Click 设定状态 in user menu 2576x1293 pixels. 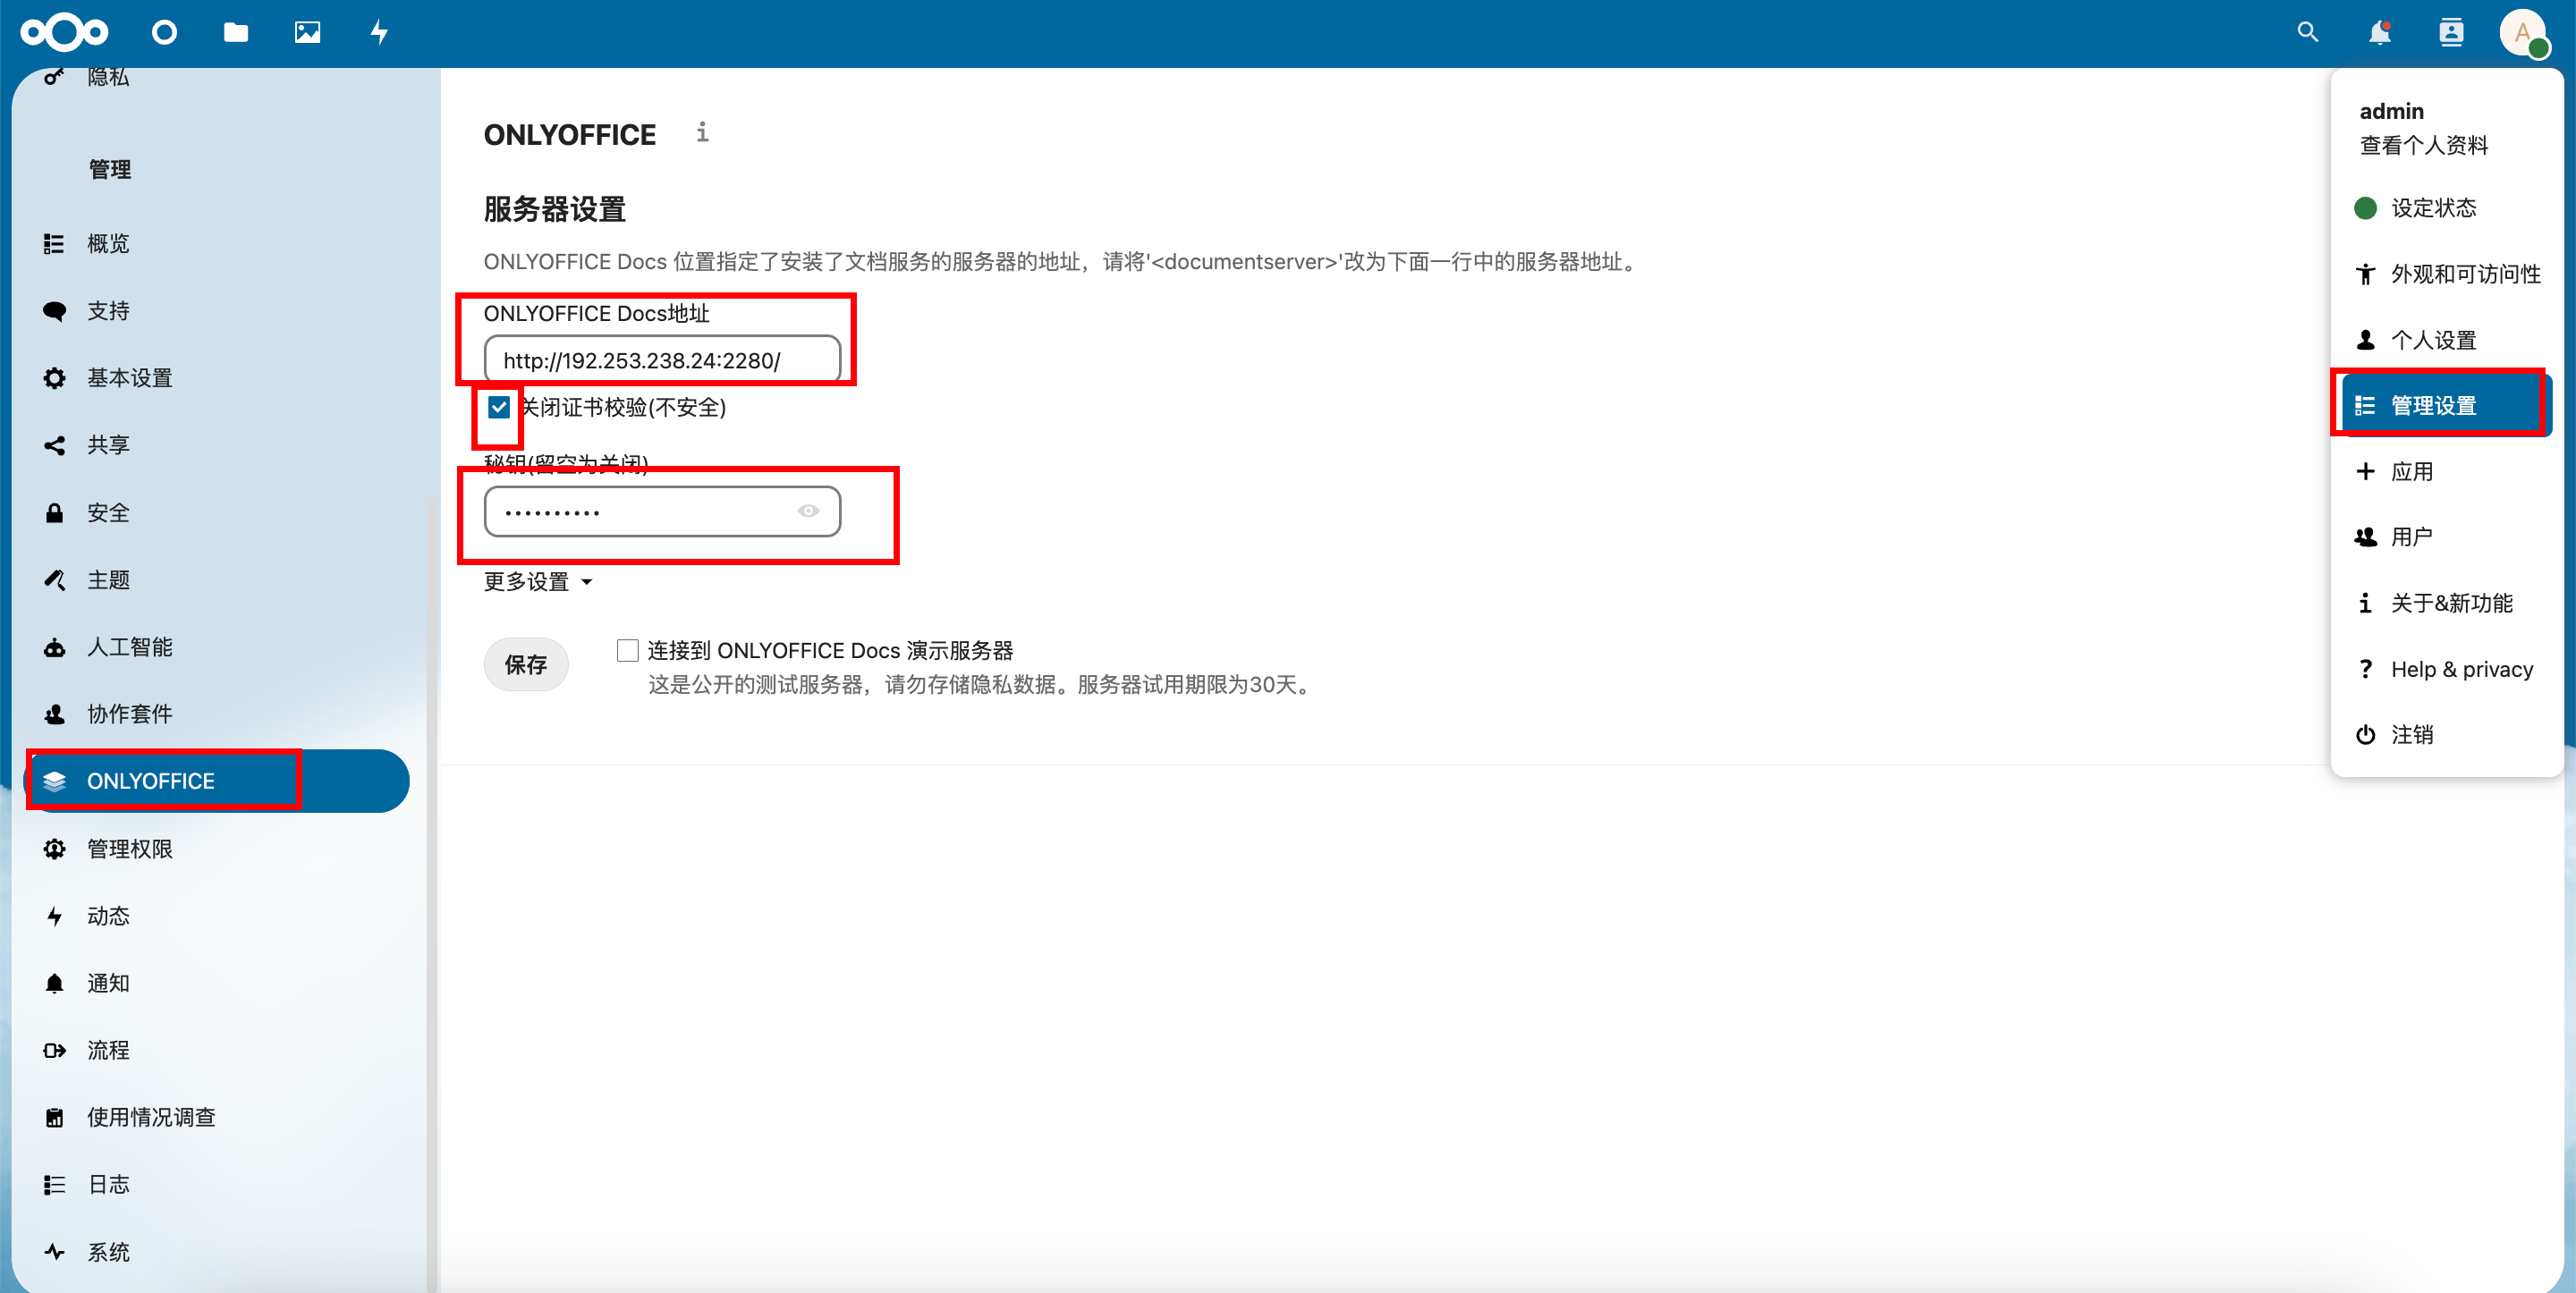click(2446, 208)
